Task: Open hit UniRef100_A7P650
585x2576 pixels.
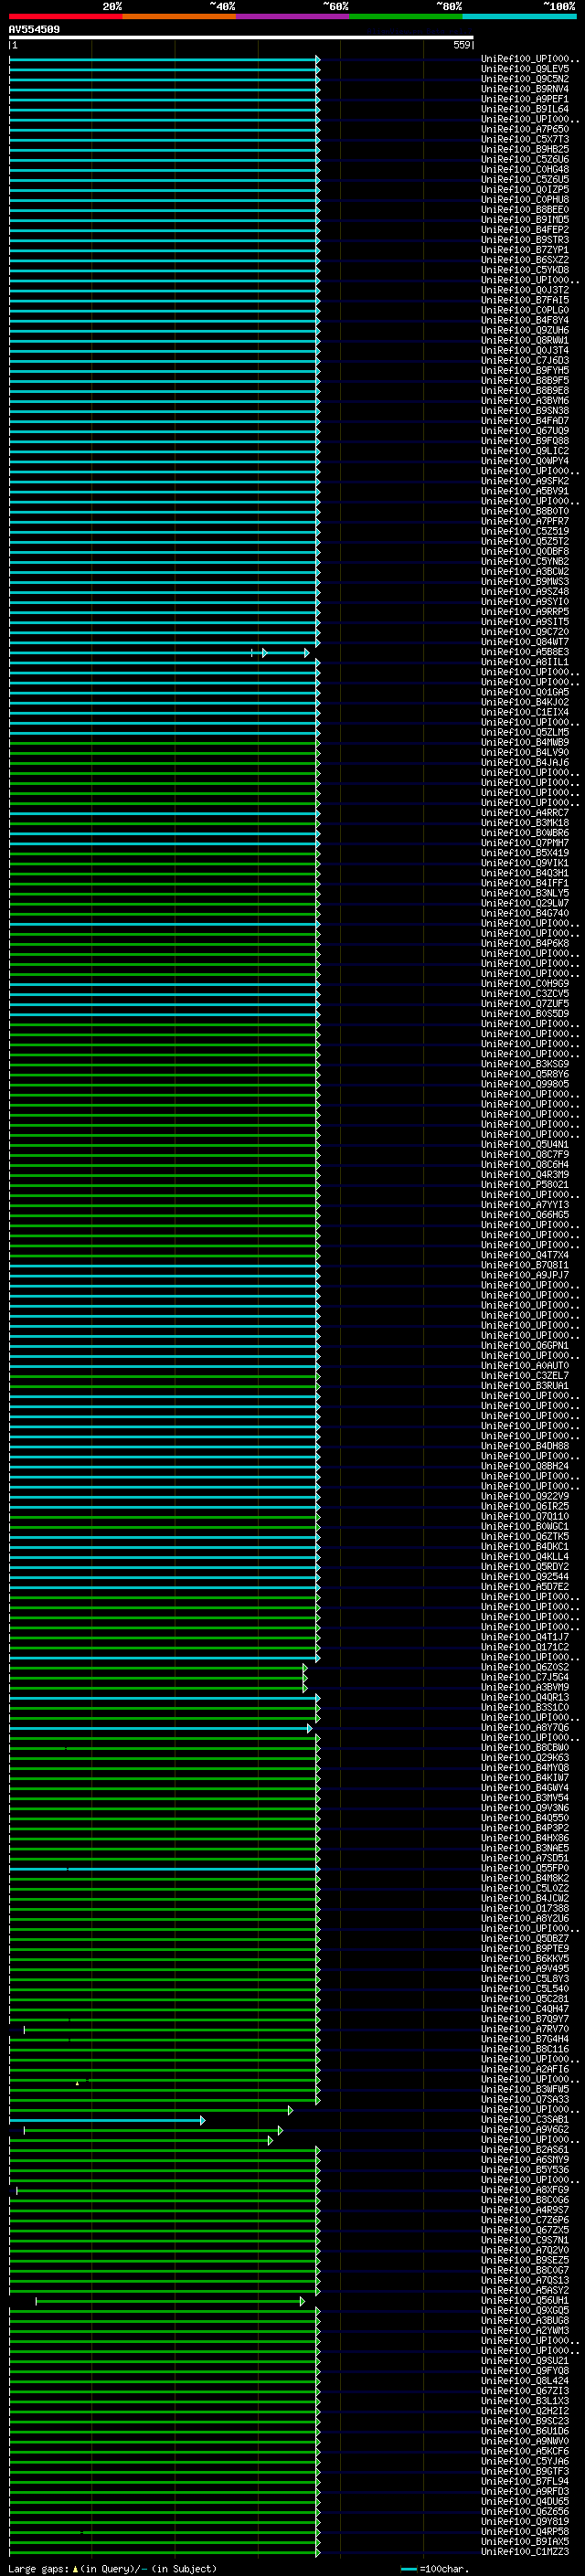Action: click(x=524, y=129)
